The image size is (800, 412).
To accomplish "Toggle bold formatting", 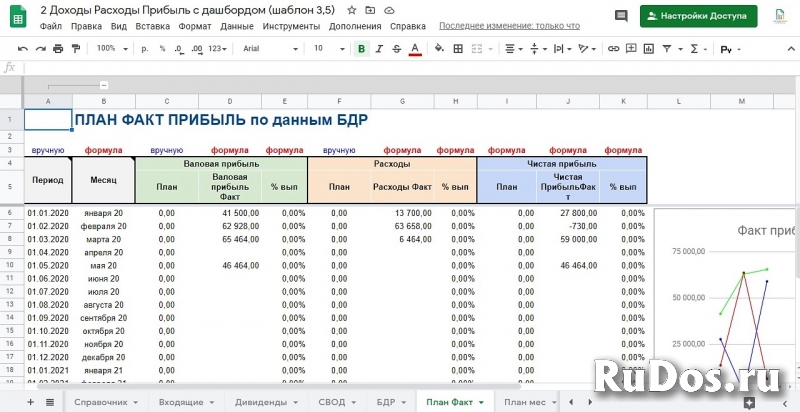I will coord(361,48).
